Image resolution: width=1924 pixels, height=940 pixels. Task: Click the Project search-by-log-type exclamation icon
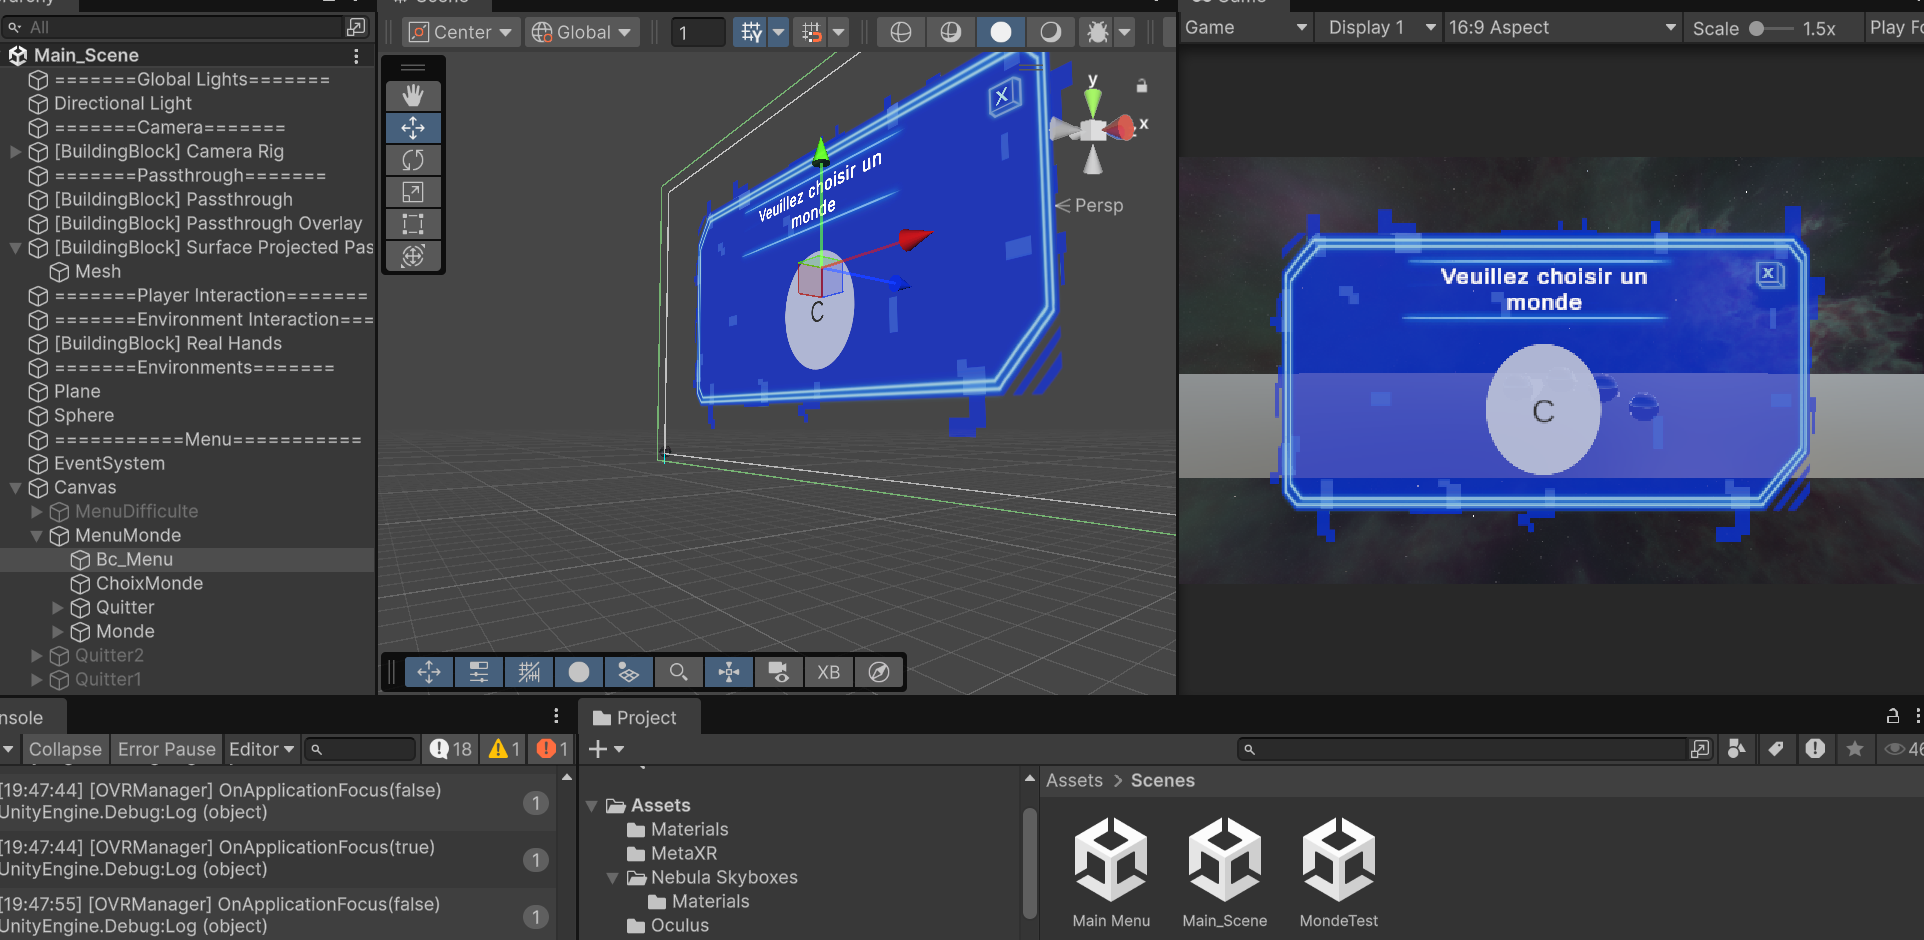pos(1816,749)
